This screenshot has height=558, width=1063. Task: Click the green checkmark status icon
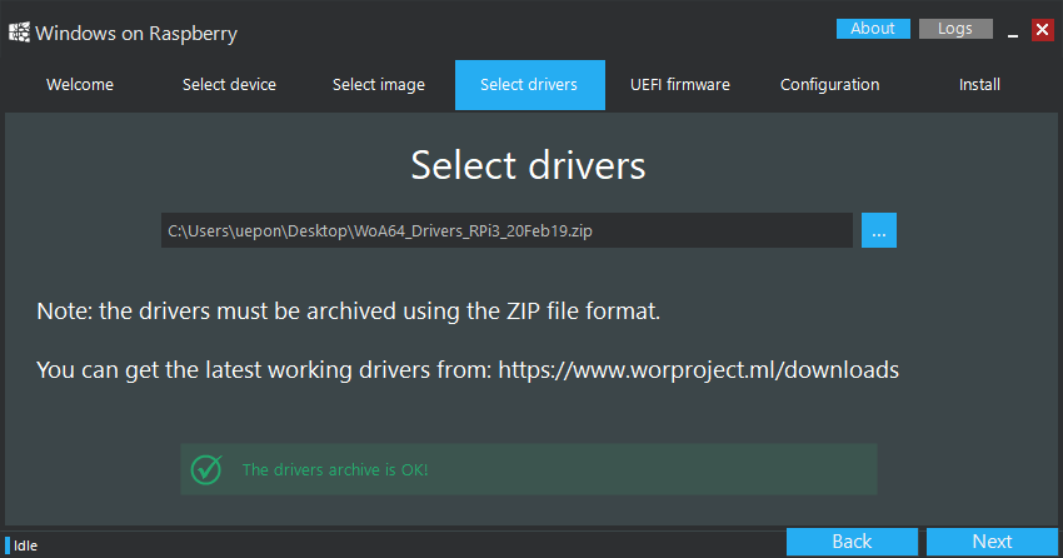[x=206, y=469]
